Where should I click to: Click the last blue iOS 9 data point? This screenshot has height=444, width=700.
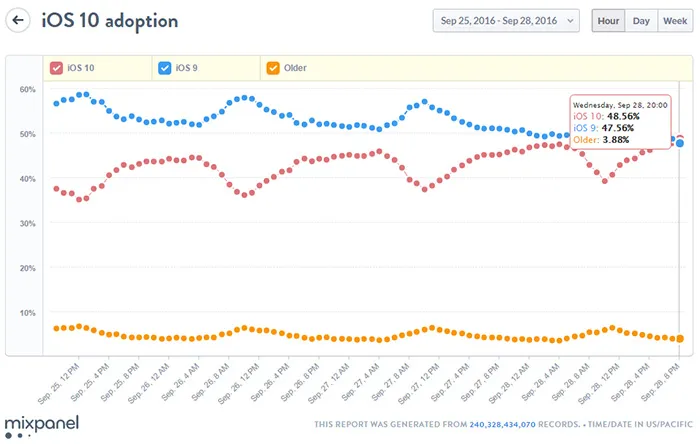click(680, 143)
